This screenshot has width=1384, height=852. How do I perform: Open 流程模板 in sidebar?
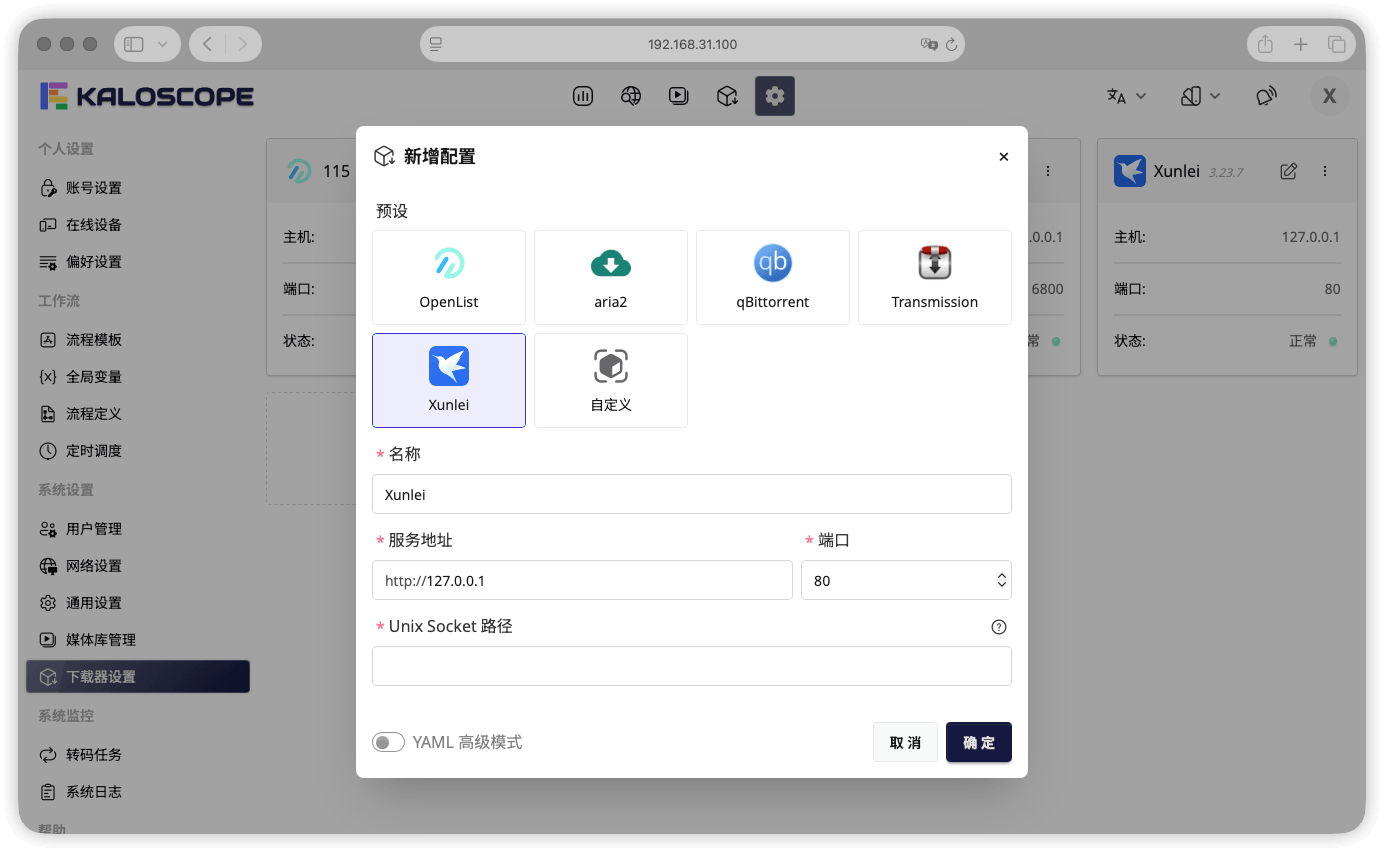click(x=138, y=340)
